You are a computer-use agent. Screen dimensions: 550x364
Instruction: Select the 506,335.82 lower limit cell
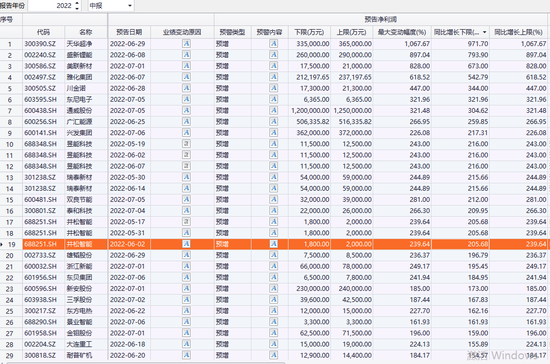point(309,122)
